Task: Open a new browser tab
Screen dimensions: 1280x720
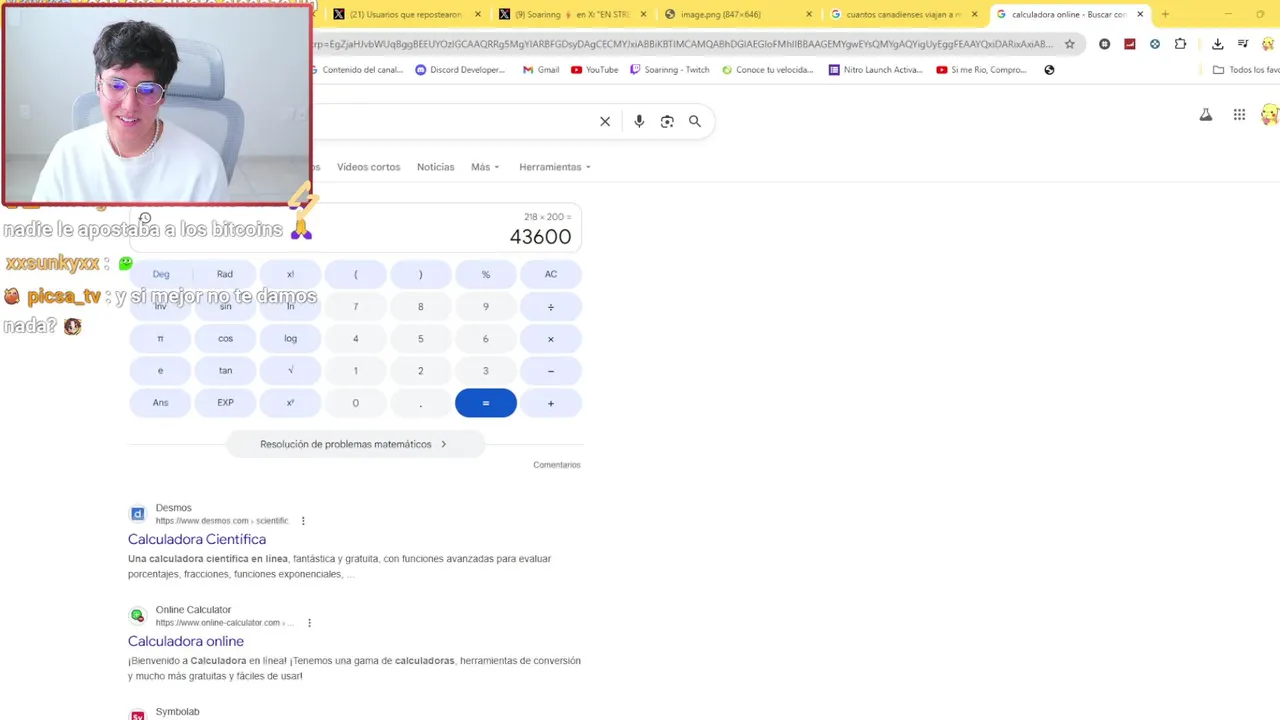Action: (x=1165, y=14)
